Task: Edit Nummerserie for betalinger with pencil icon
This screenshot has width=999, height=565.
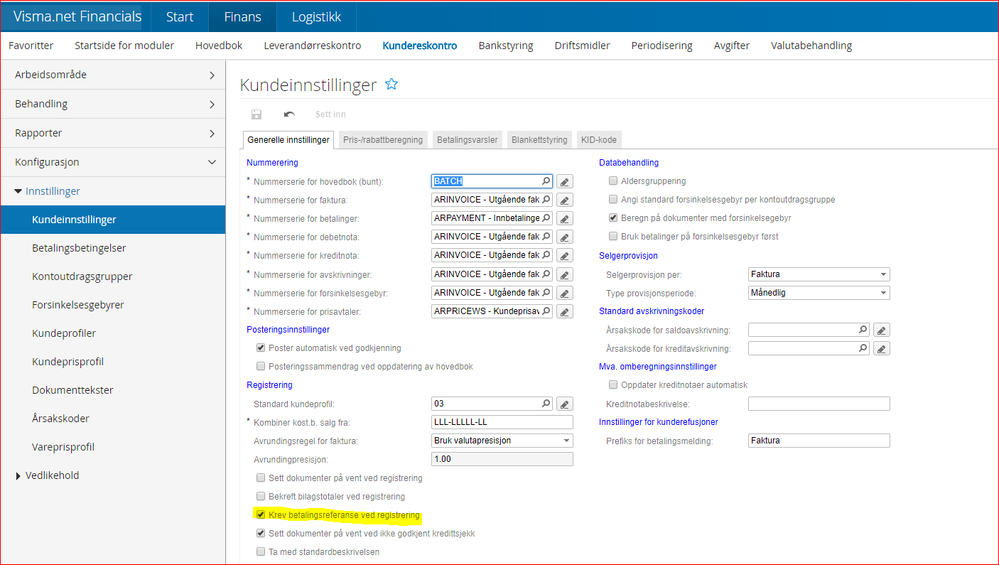Action: 564,218
